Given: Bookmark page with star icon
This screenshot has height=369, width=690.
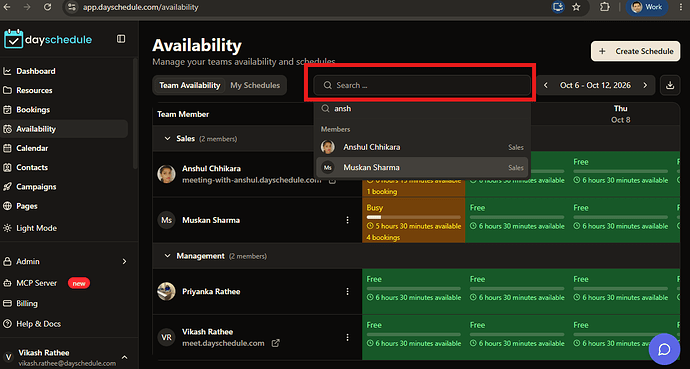Looking at the screenshot, I should coord(576,7).
